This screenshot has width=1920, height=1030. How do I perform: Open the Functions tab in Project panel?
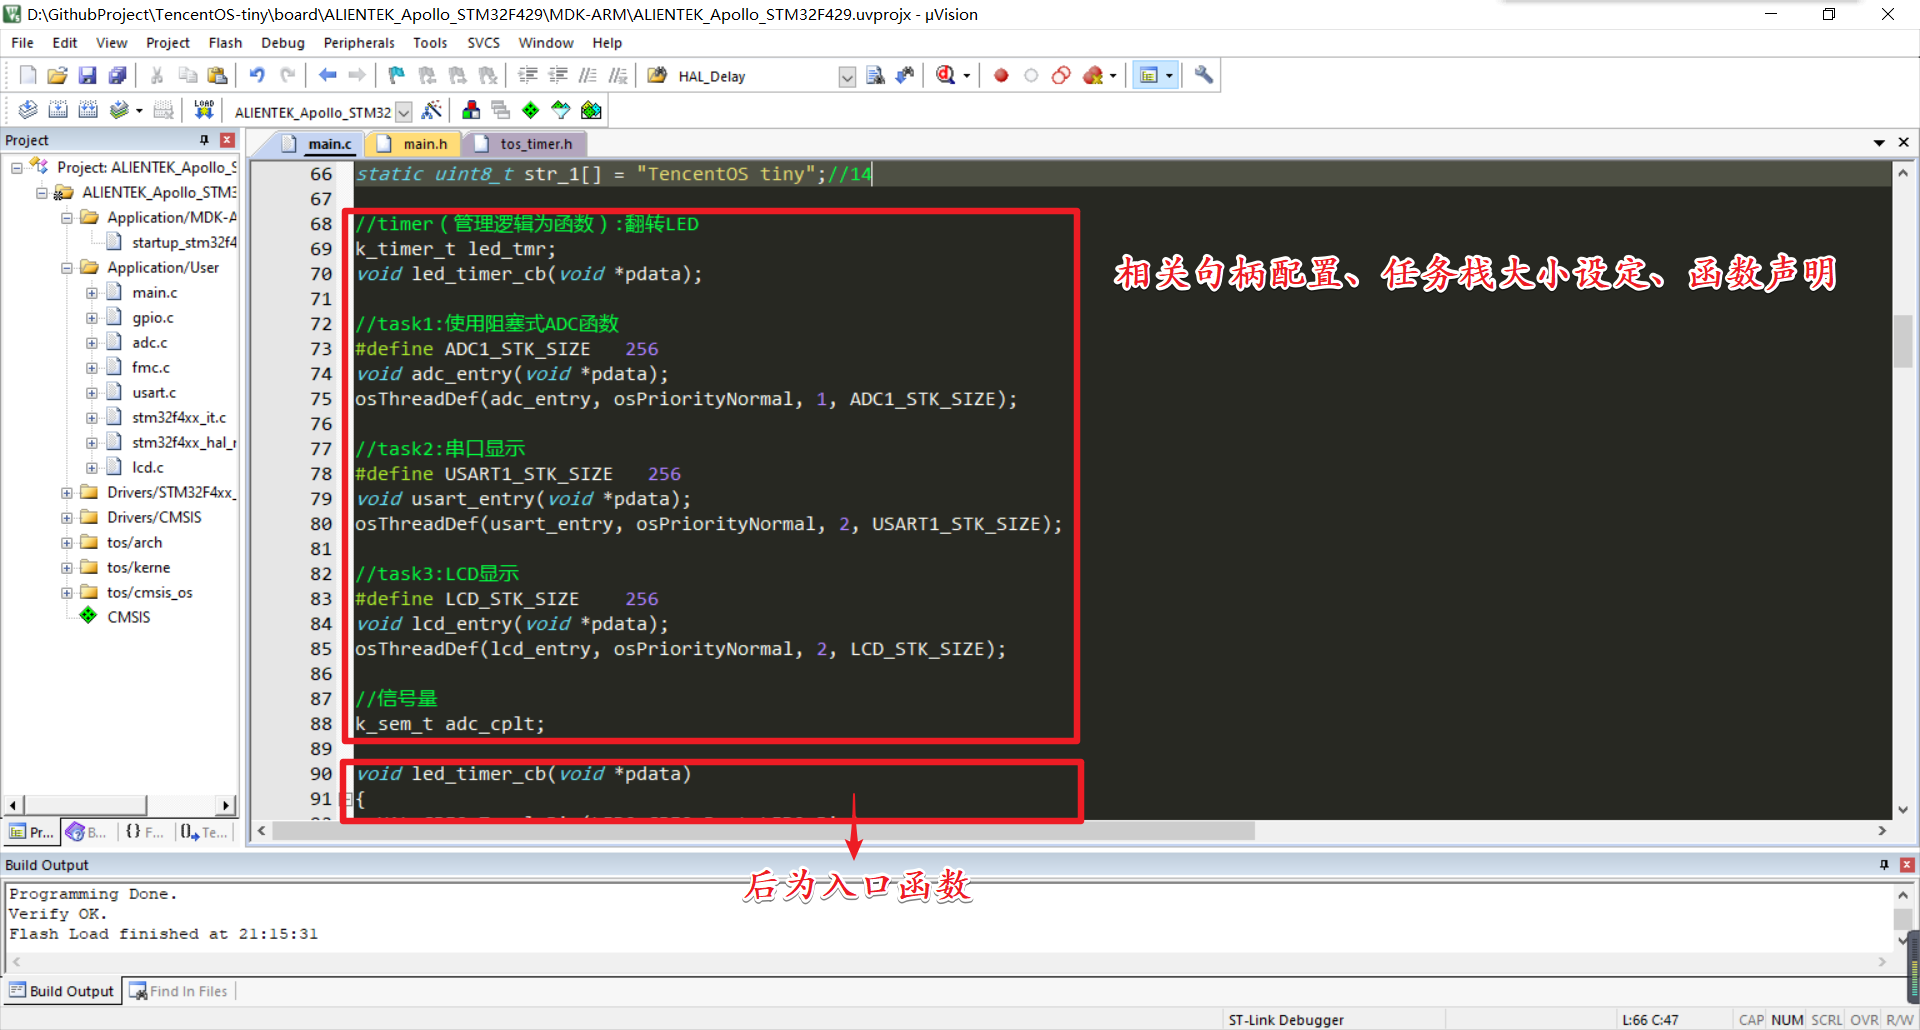pyautogui.click(x=145, y=832)
